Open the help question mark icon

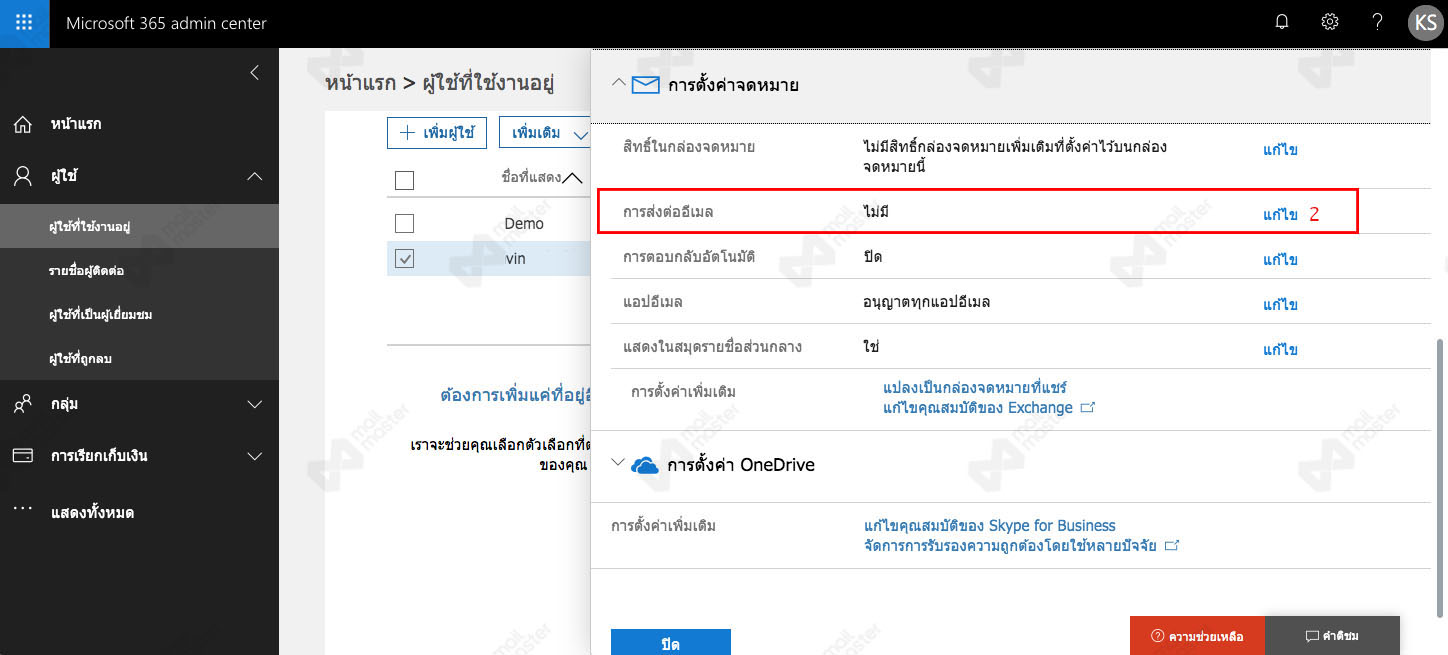click(1377, 22)
